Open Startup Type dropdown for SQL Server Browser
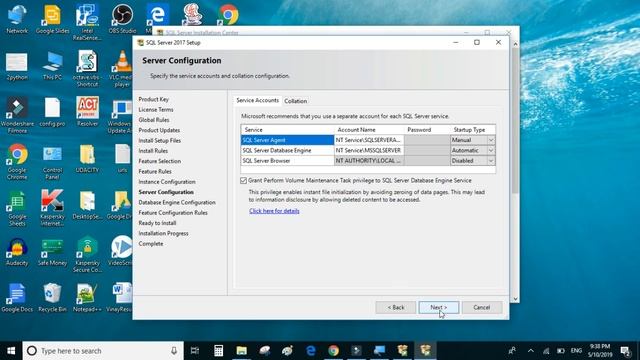640x360 pixels. coord(491,161)
